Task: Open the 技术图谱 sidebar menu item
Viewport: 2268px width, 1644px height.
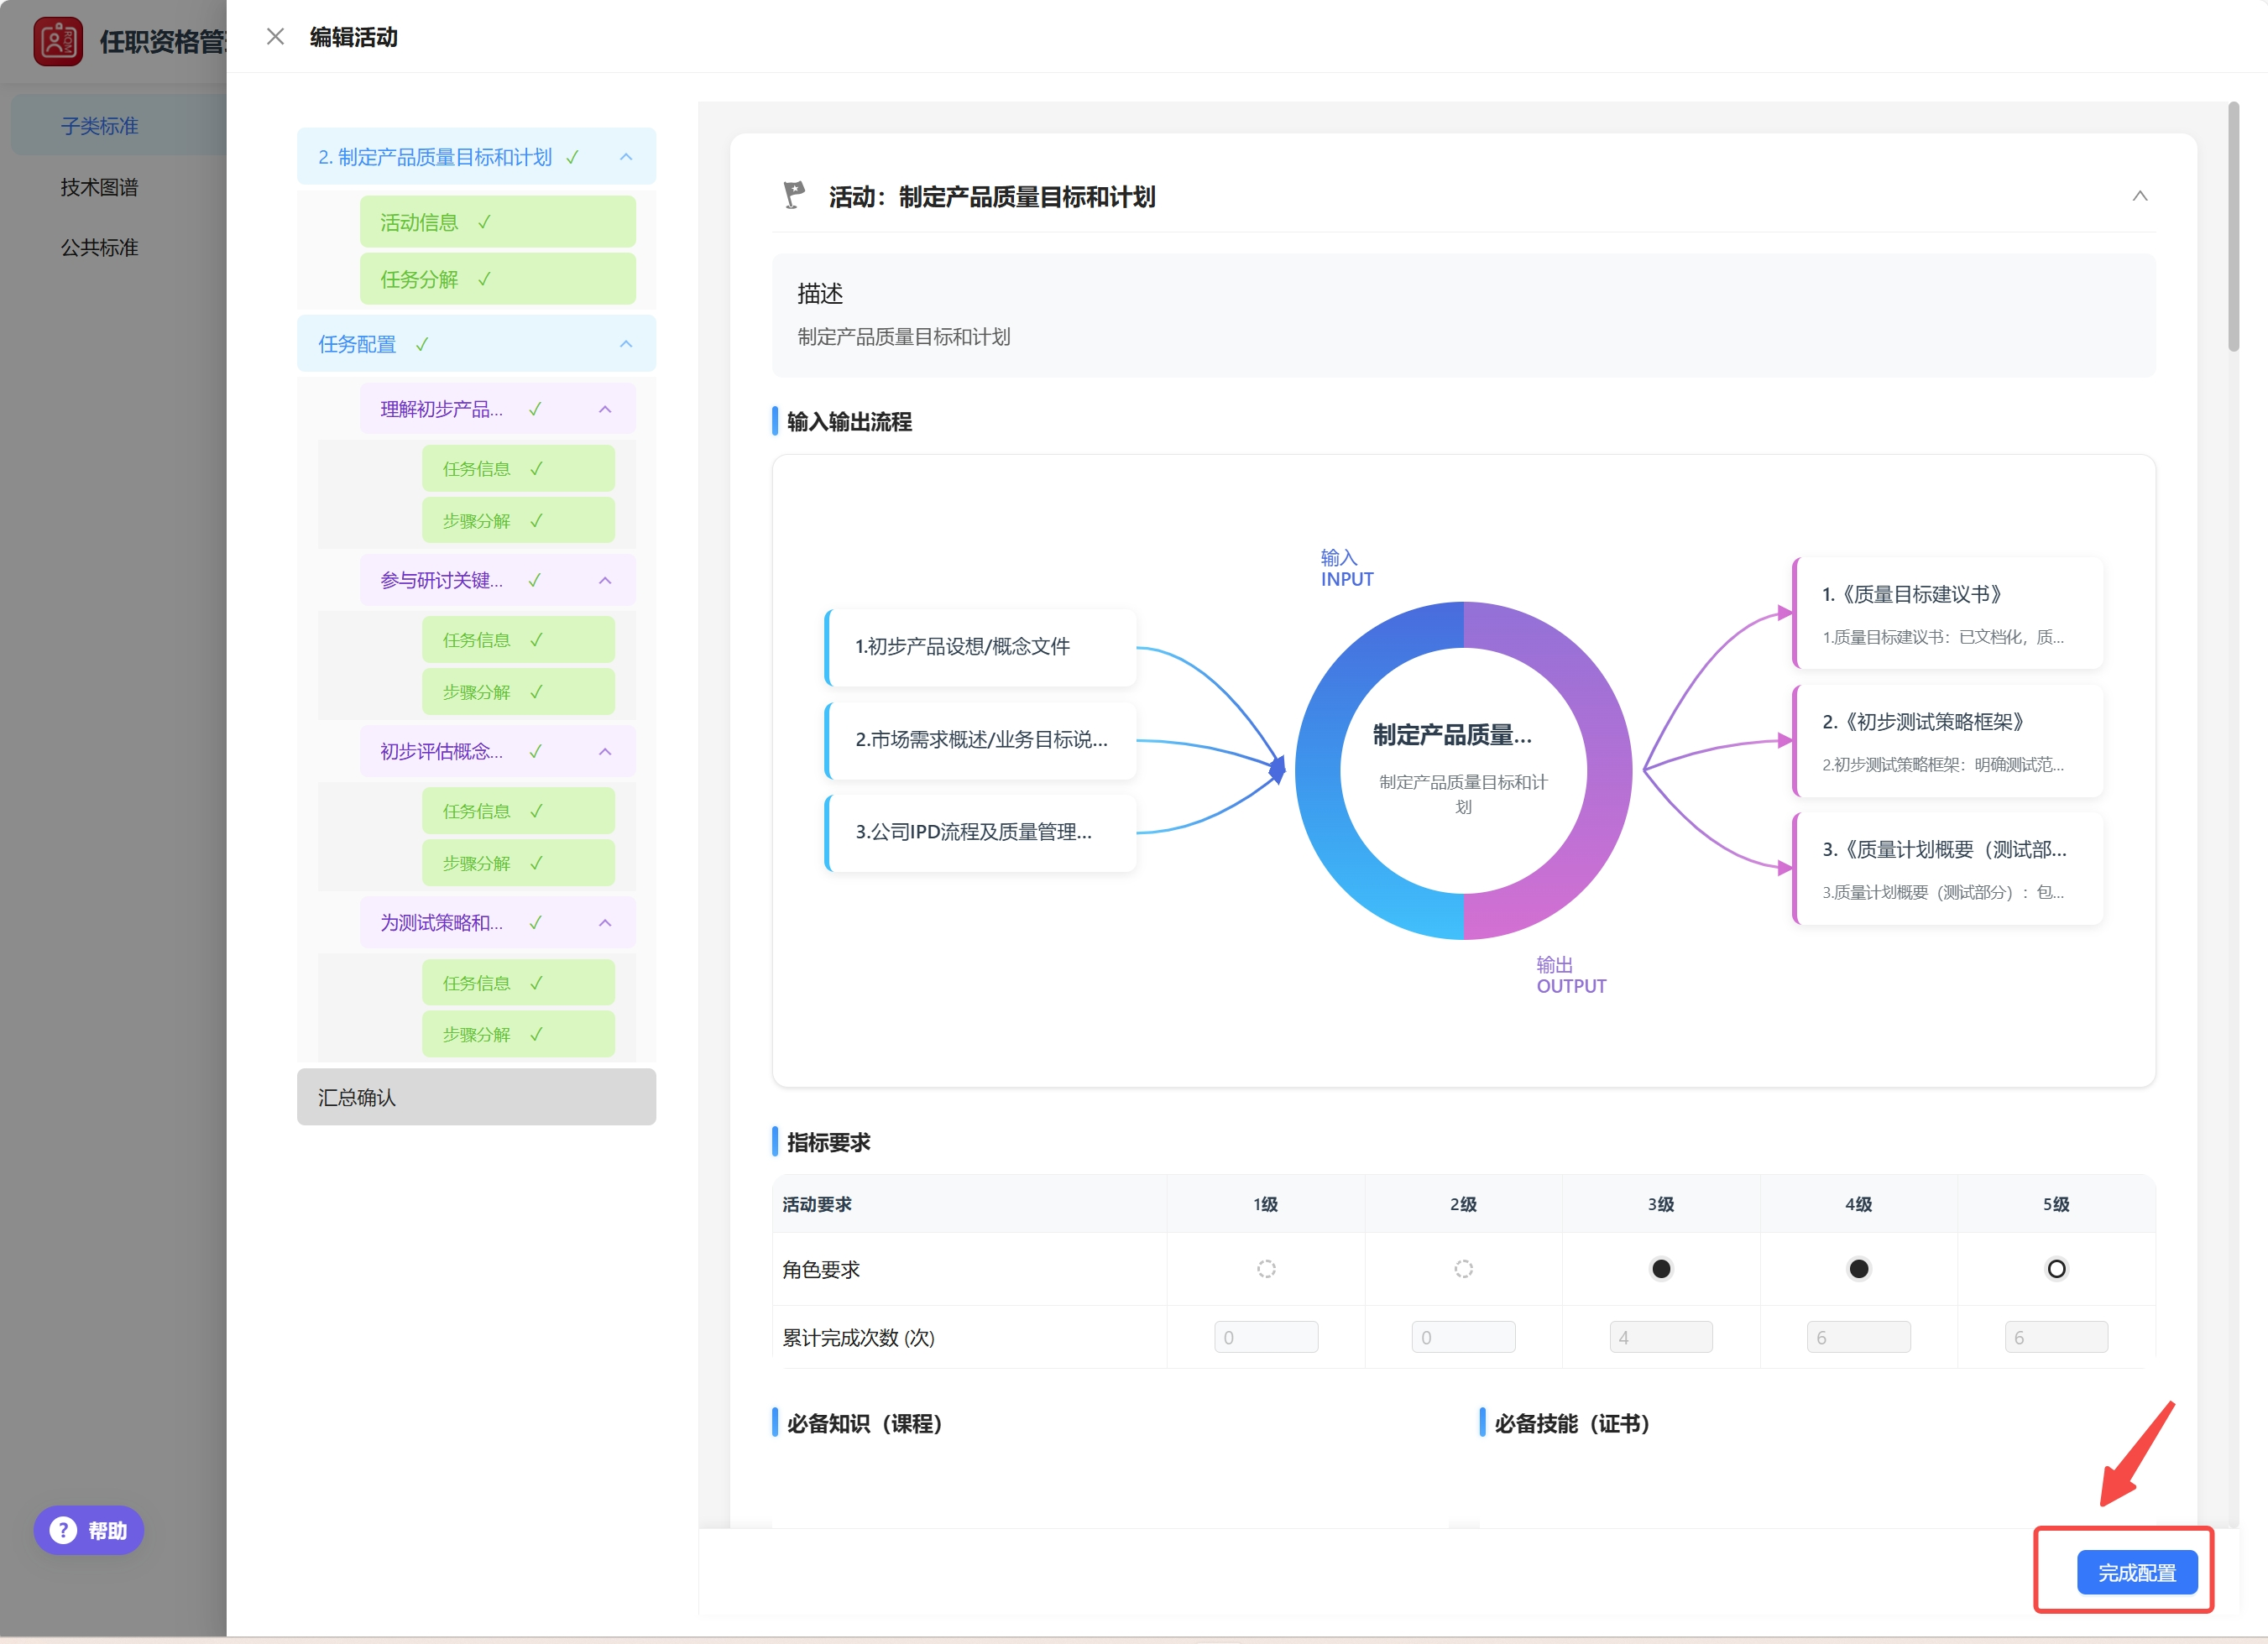Action: [99, 187]
